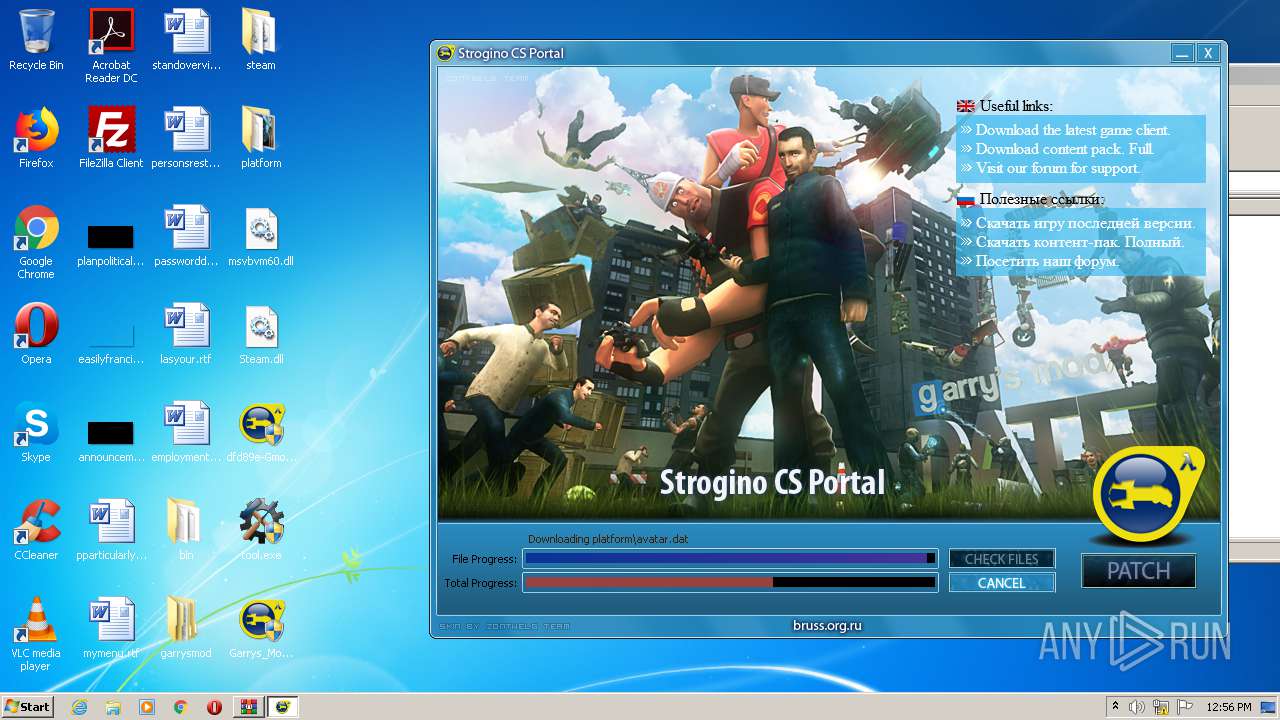Click the CHECK FILES button
Image resolution: width=1280 pixels, height=720 pixels.
tap(1001, 559)
